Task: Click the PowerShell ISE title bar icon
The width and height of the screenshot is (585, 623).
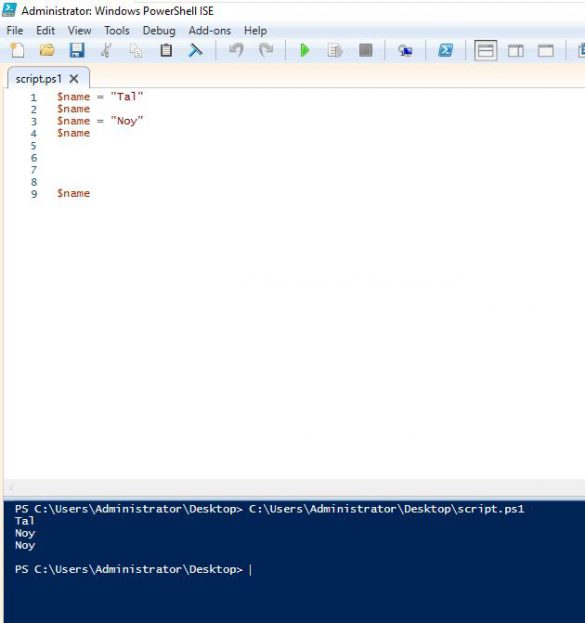Action: pos(9,10)
